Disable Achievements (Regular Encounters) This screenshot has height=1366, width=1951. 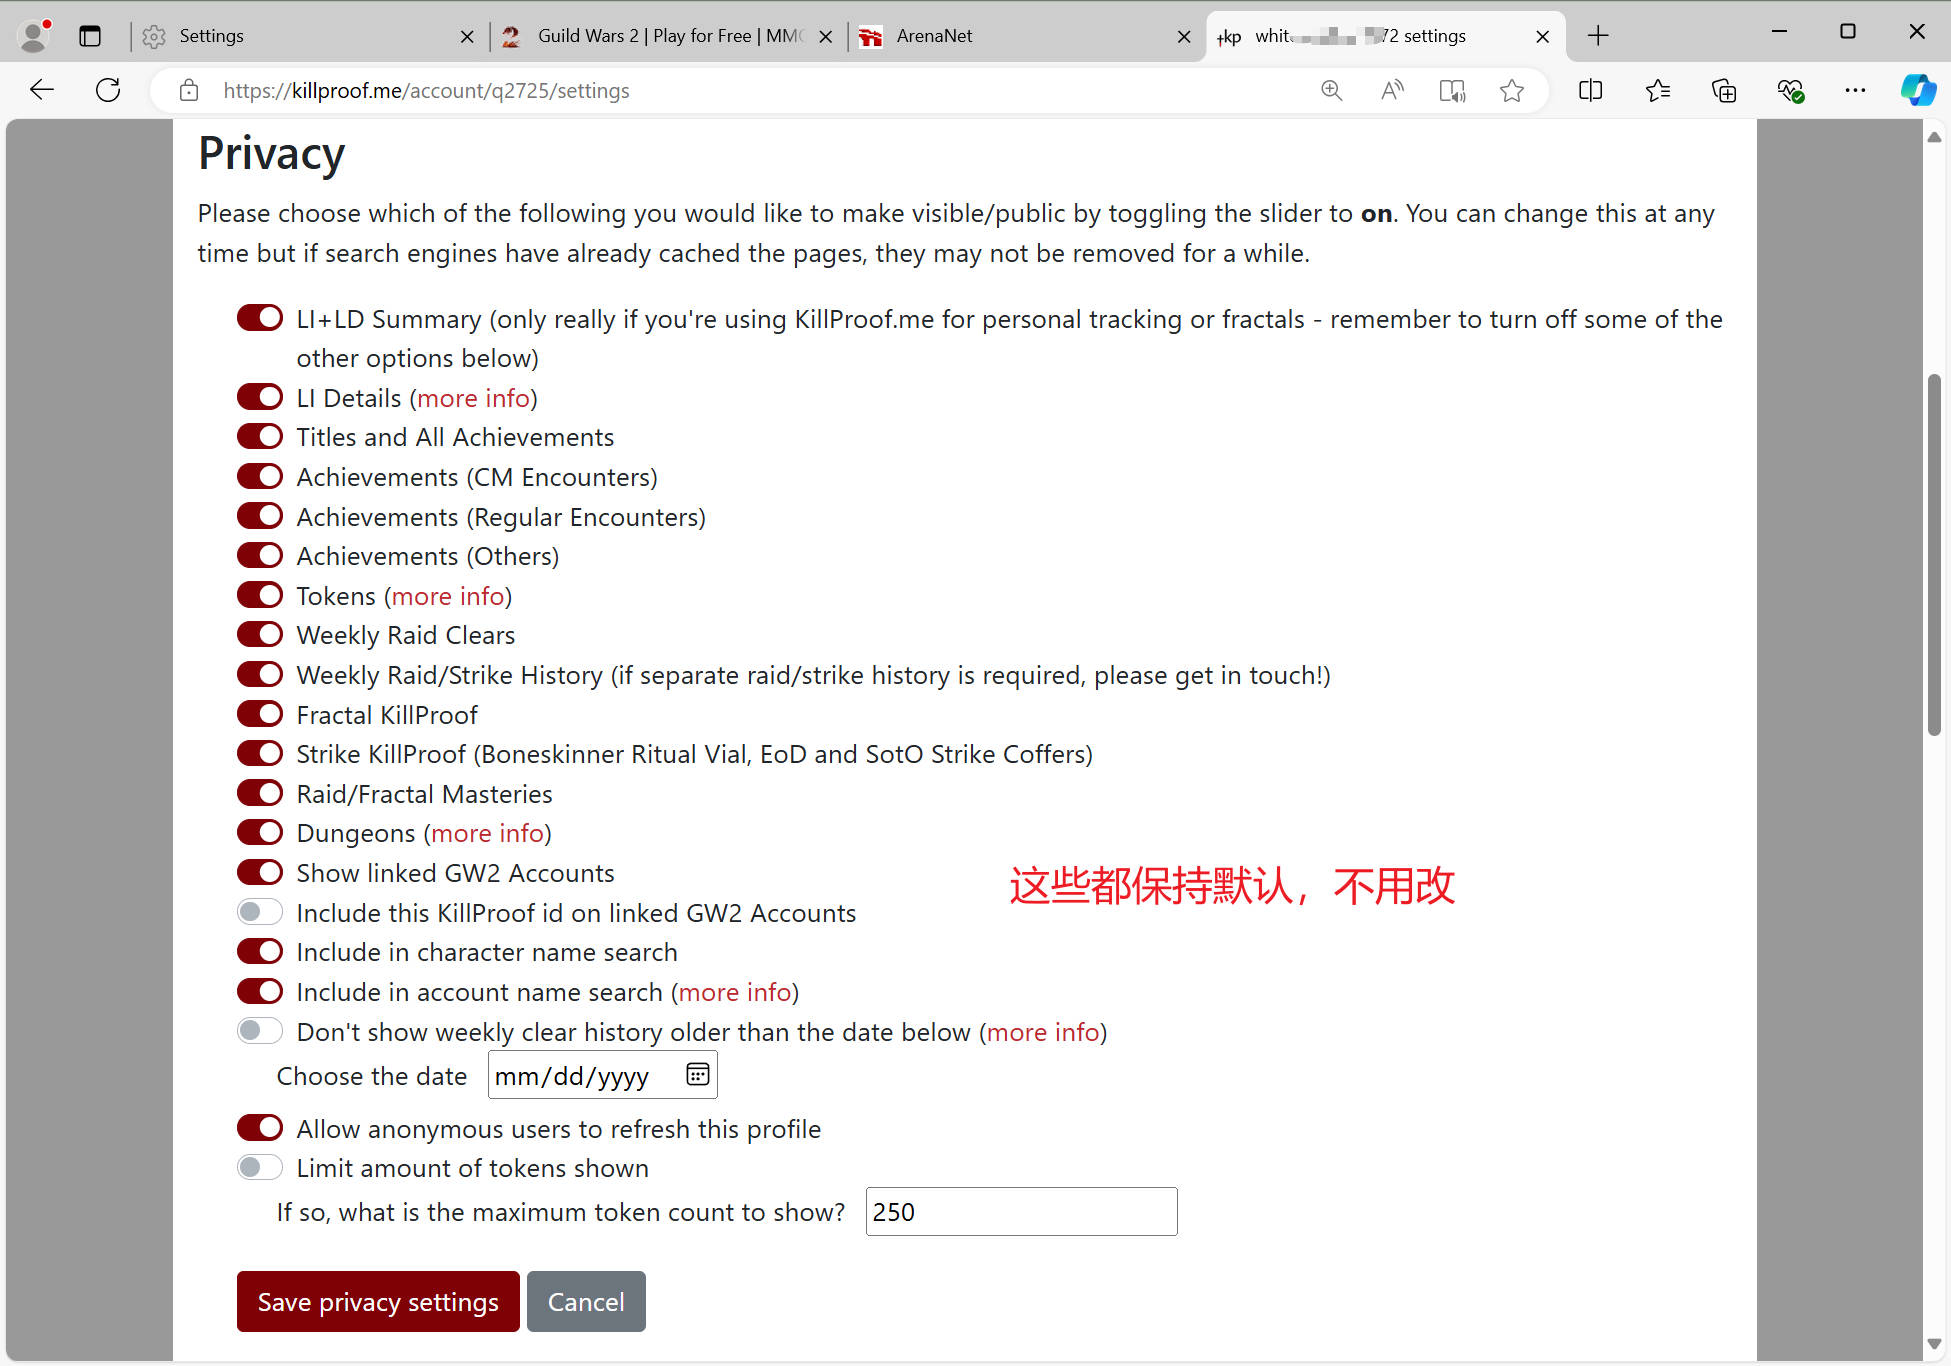[260, 516]
